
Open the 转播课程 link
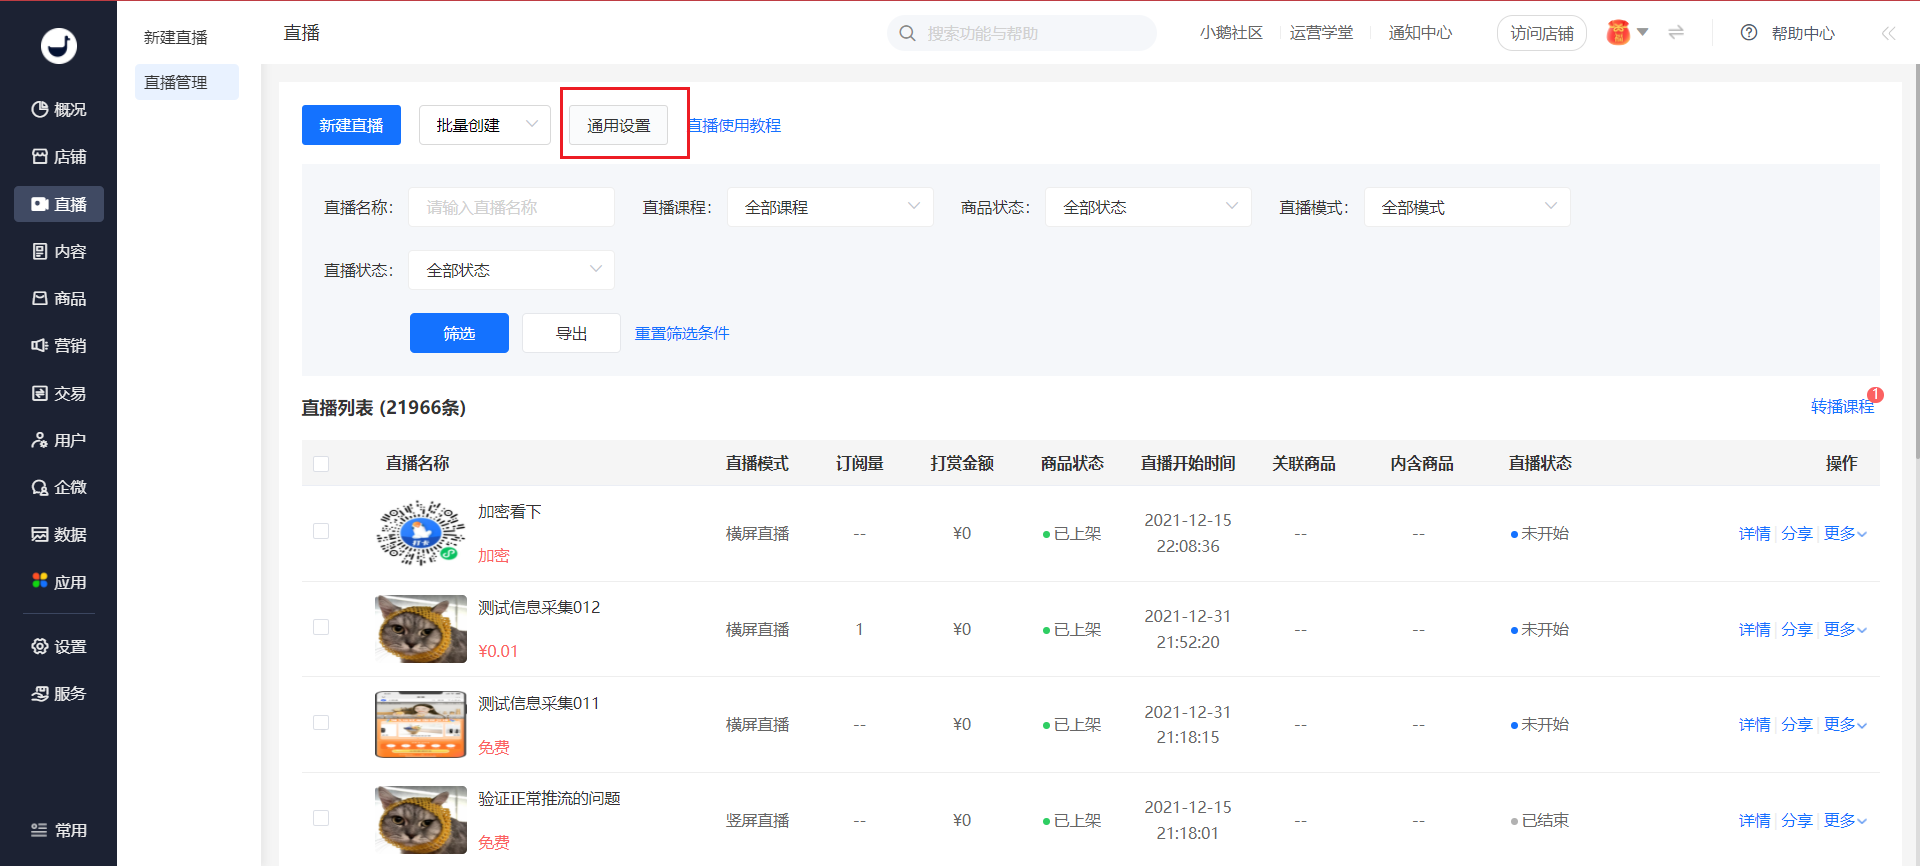1842,406
